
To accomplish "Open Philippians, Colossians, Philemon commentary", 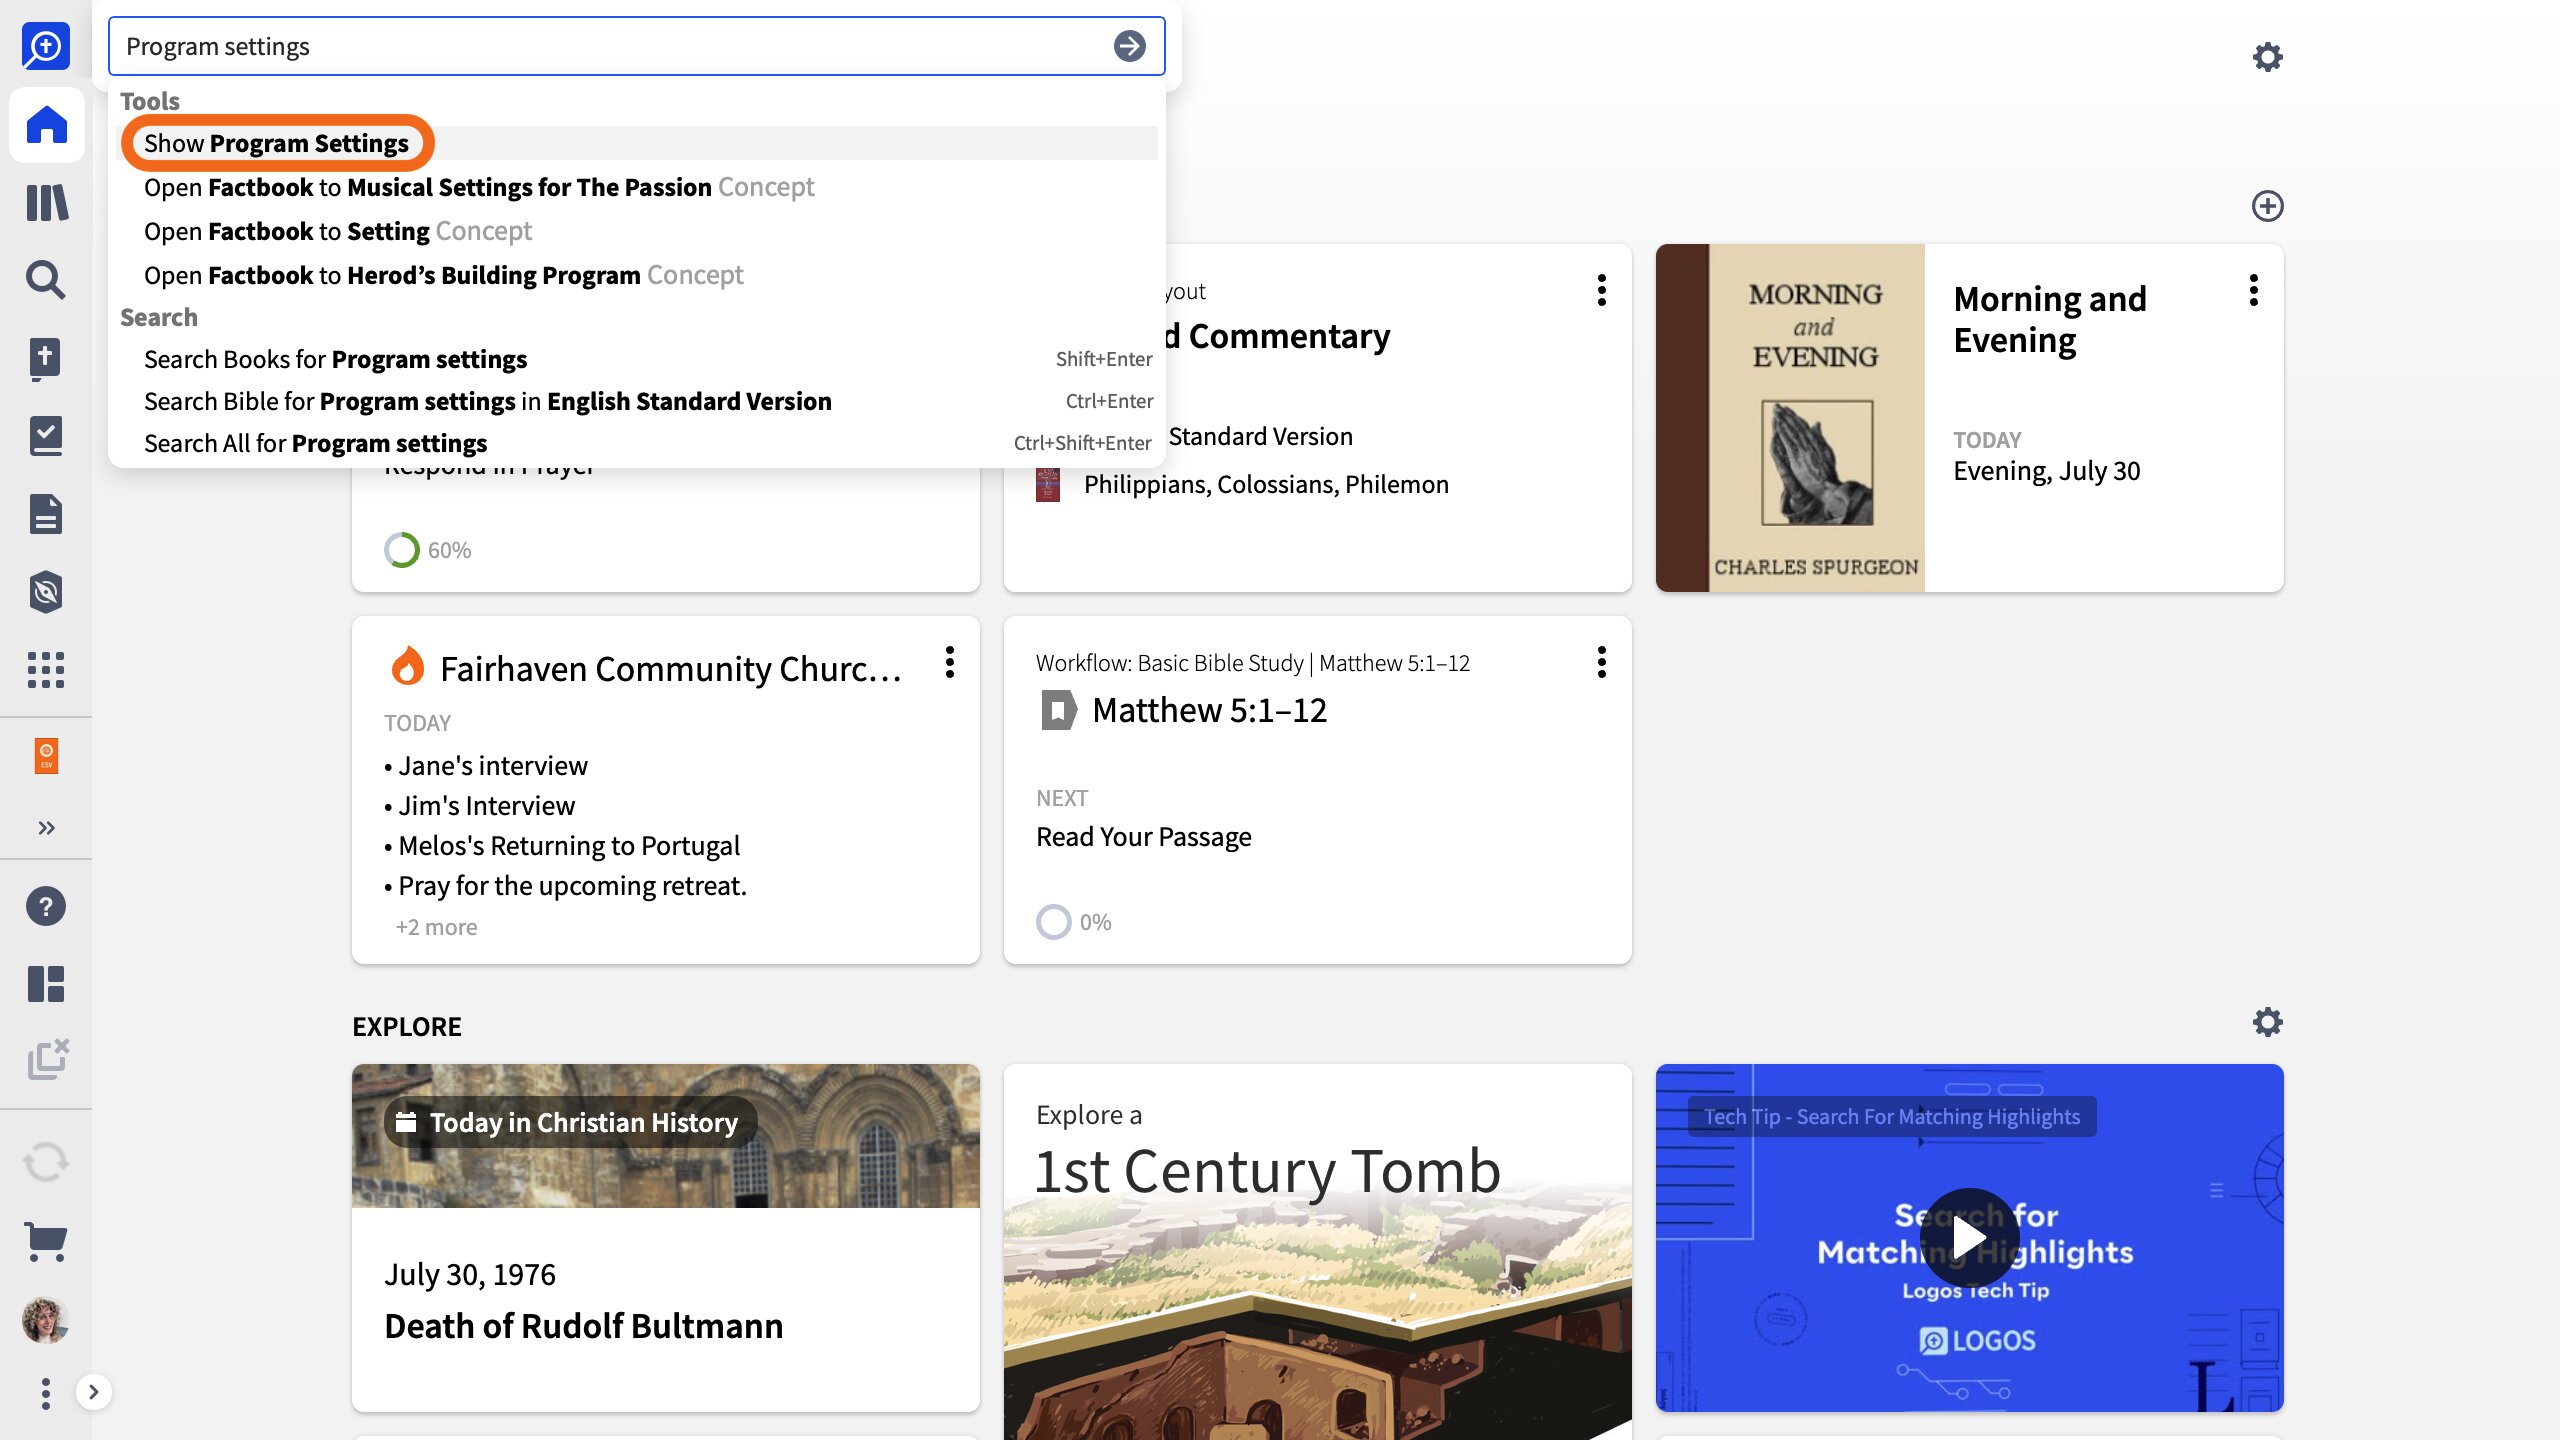I will point(1266,484).
